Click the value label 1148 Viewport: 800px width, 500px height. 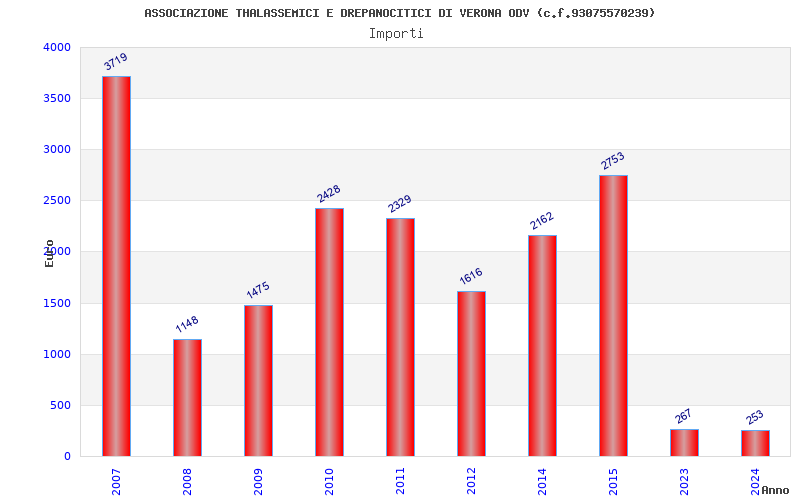click(x=187, y=324)
